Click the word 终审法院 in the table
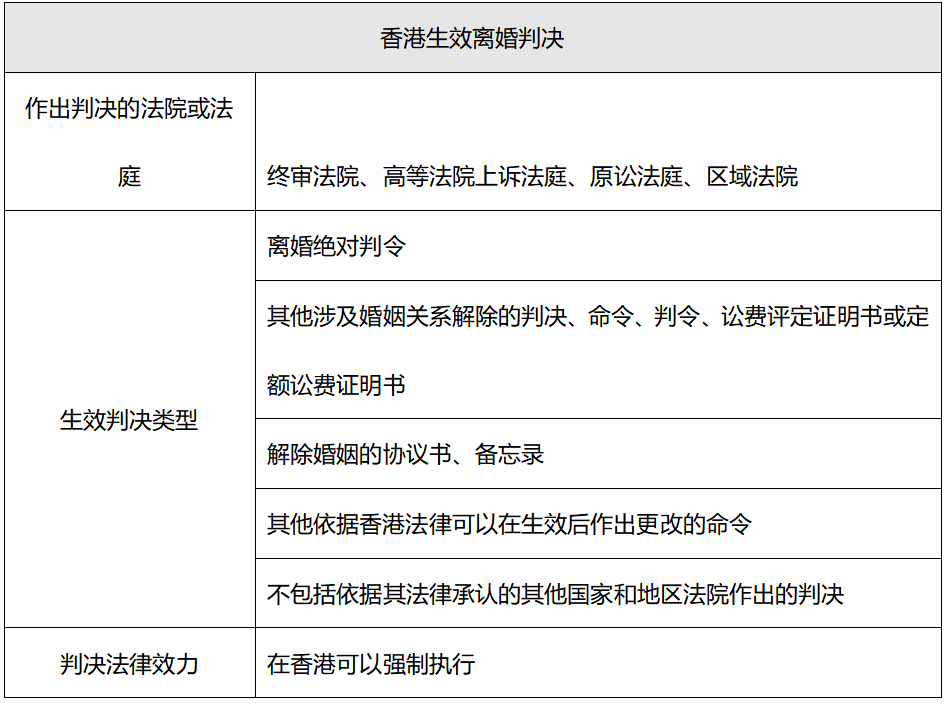The height and width of the screenshot is (705, 948). 313,177
